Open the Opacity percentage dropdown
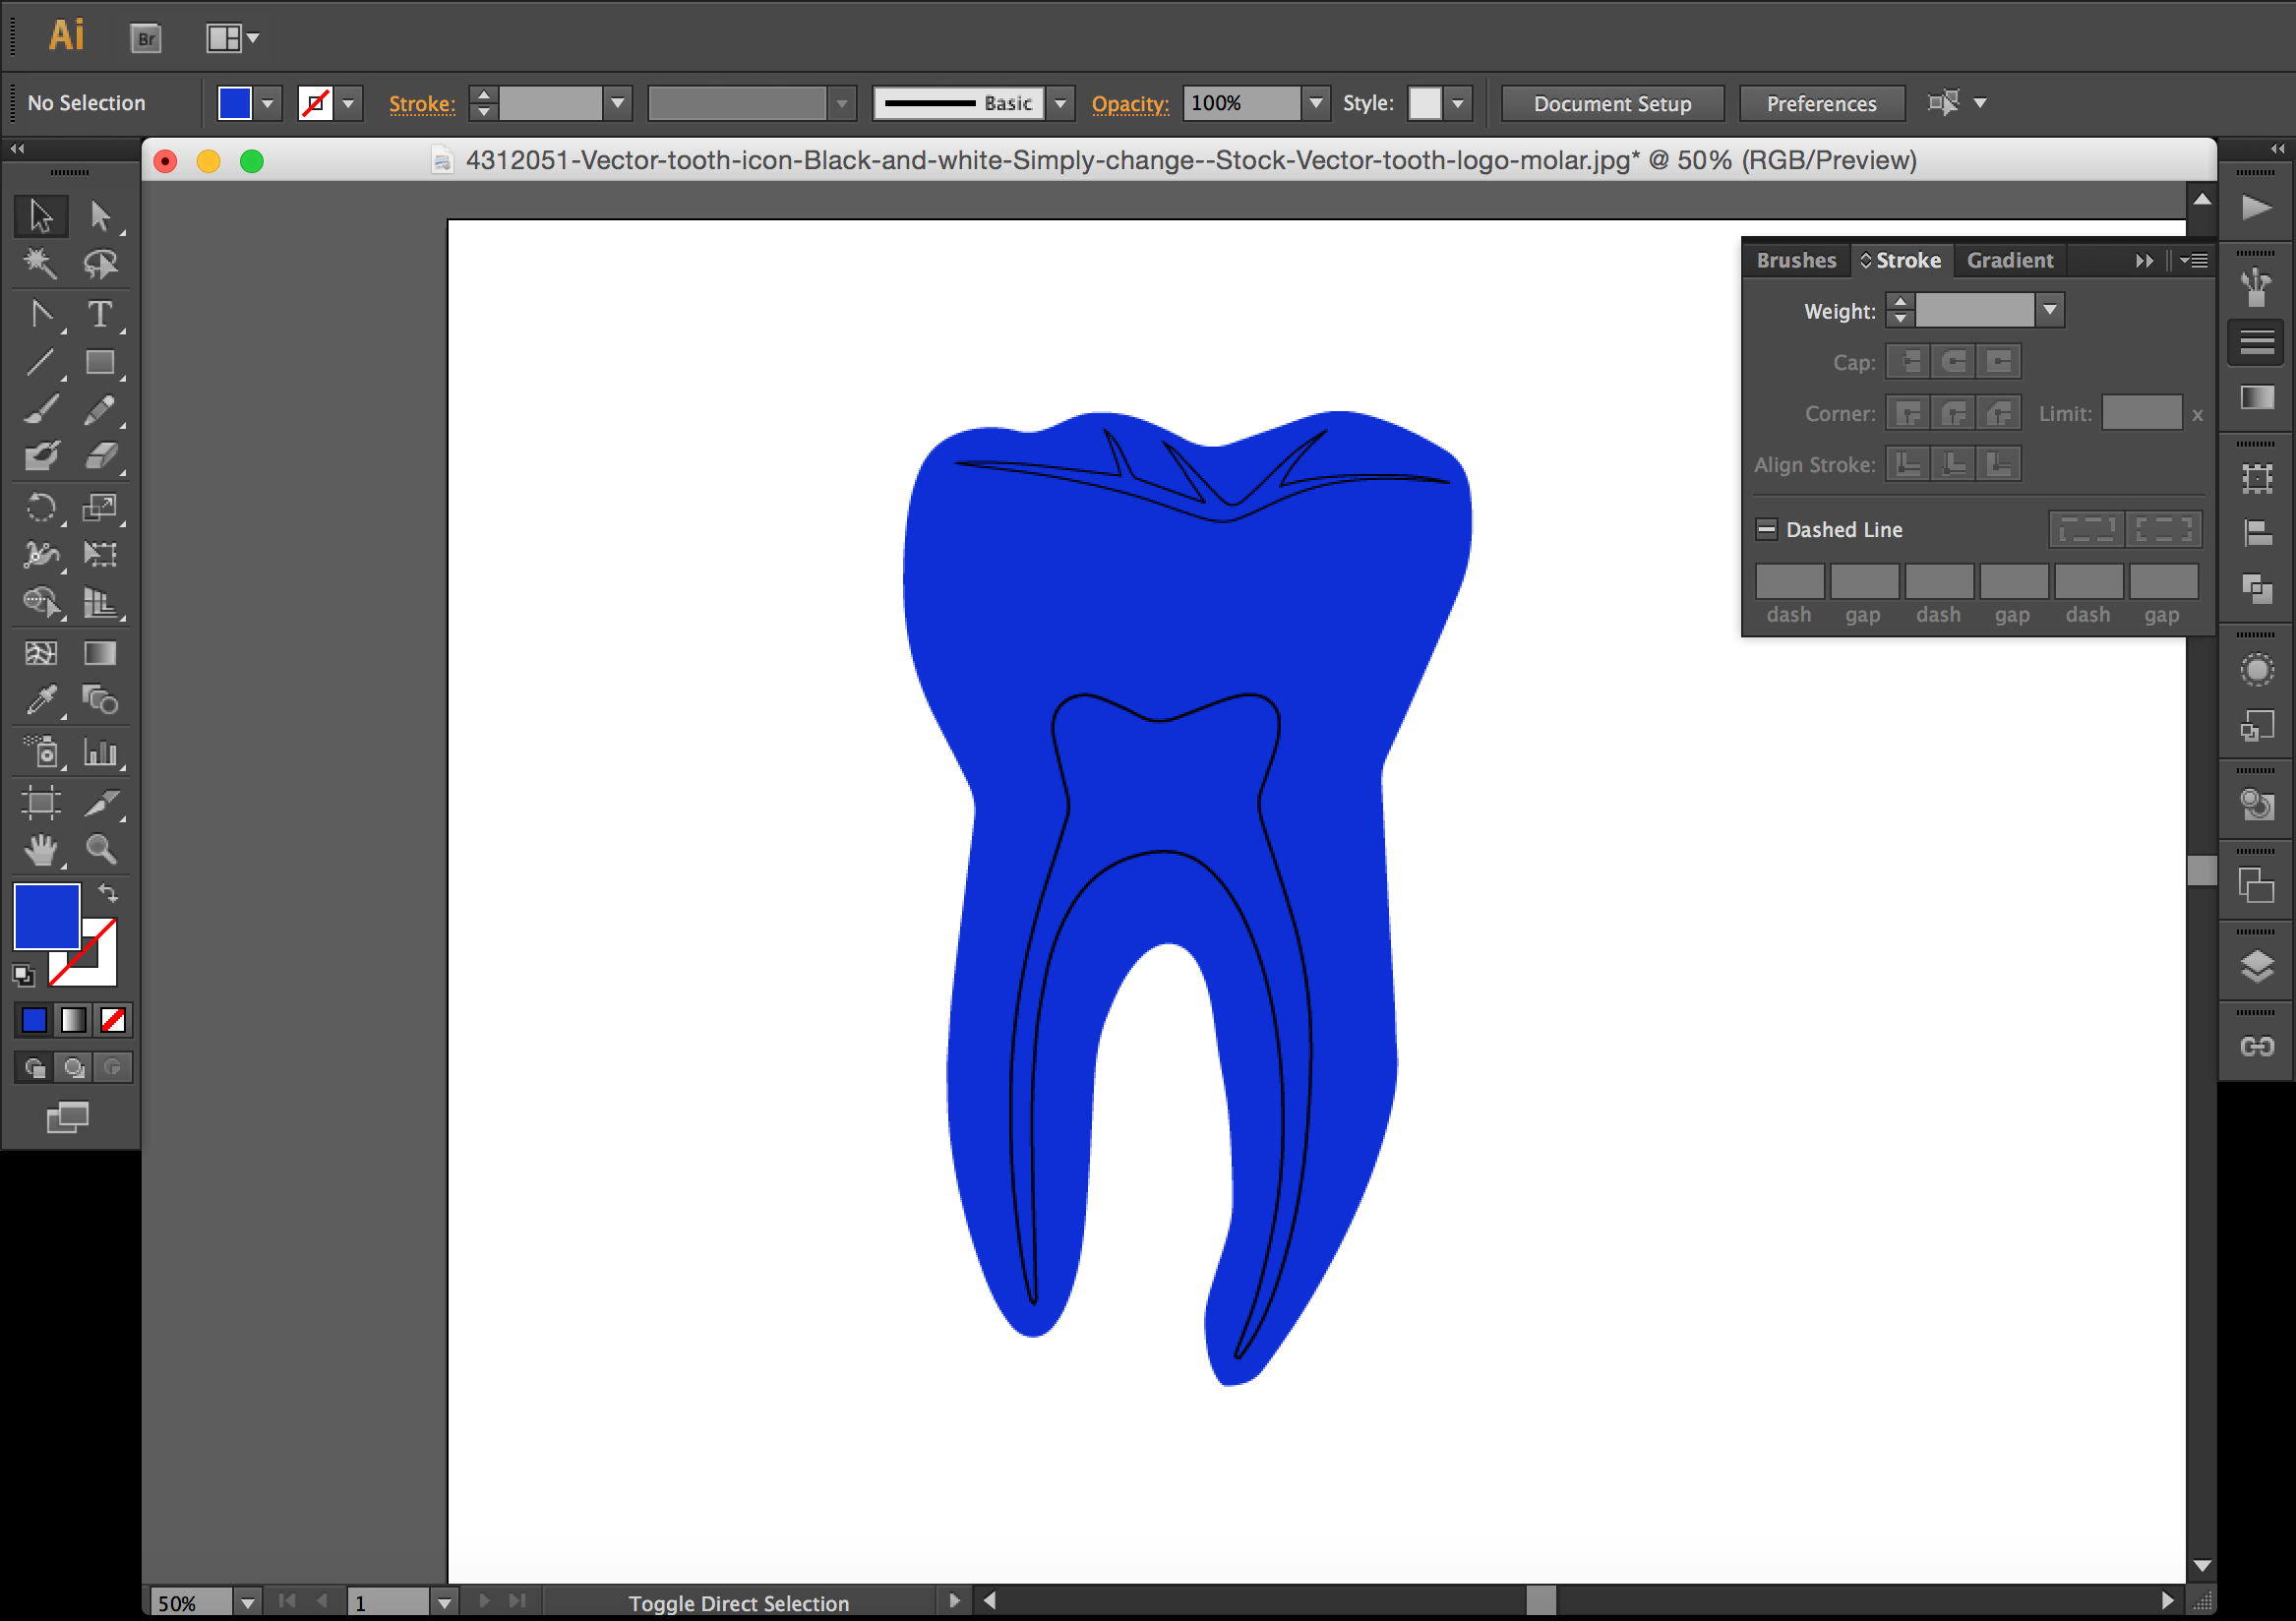Viewport: 2296px width, 1621px height. pos(1316,103)
